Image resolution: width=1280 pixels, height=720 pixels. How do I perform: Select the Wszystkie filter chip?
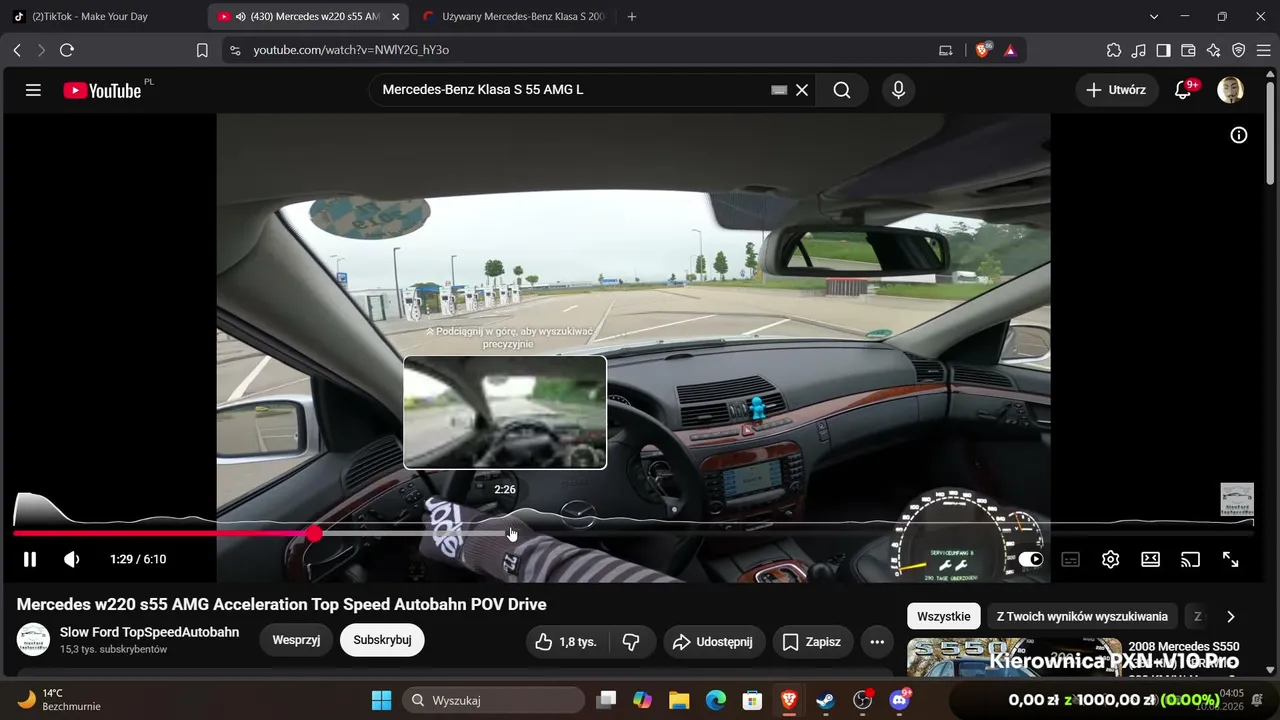[944, 616]
